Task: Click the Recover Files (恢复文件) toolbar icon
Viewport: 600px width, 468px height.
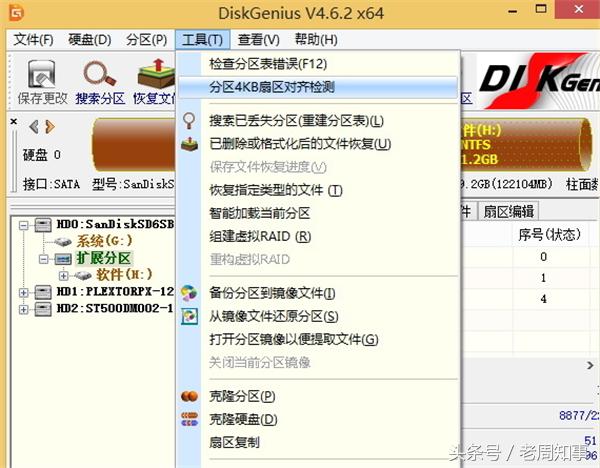Action: (156, 73)
